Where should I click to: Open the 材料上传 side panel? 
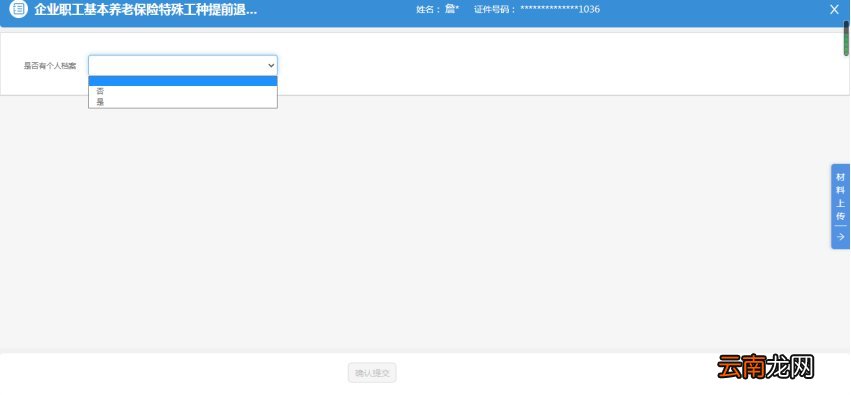[x=840, y=206]
